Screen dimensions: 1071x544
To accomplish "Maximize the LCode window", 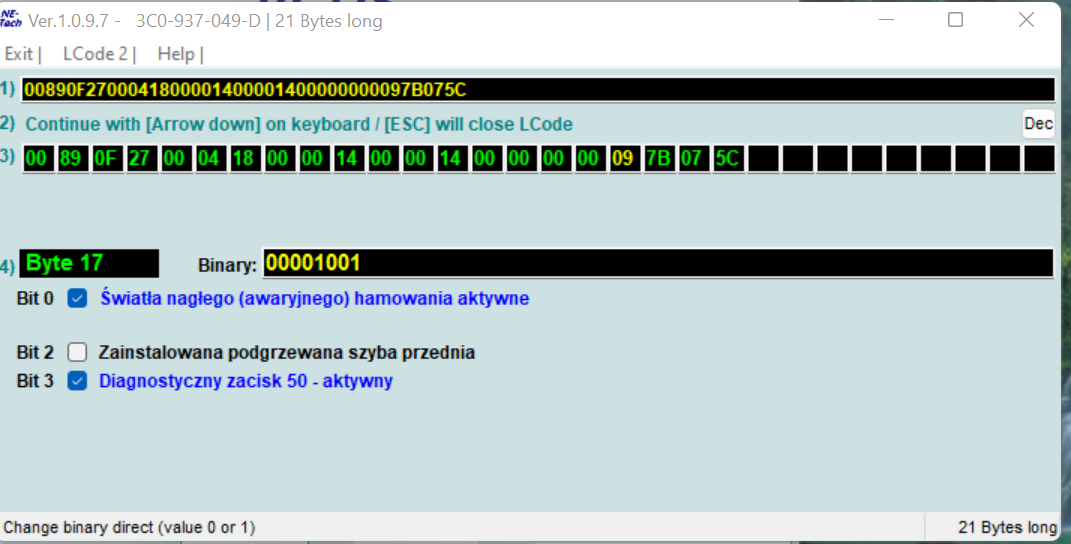I will 956,20.
